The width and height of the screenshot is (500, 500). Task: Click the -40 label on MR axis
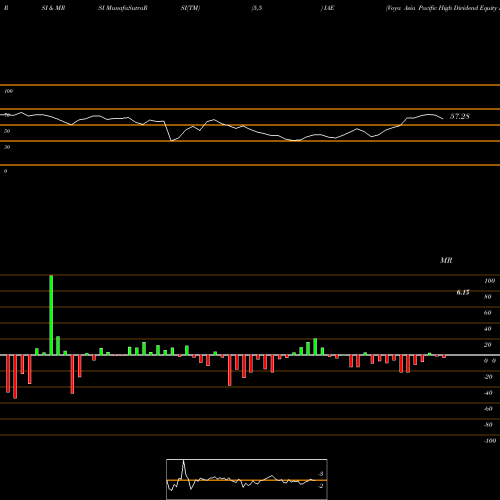pyautogui.click(x=488, y=393)
